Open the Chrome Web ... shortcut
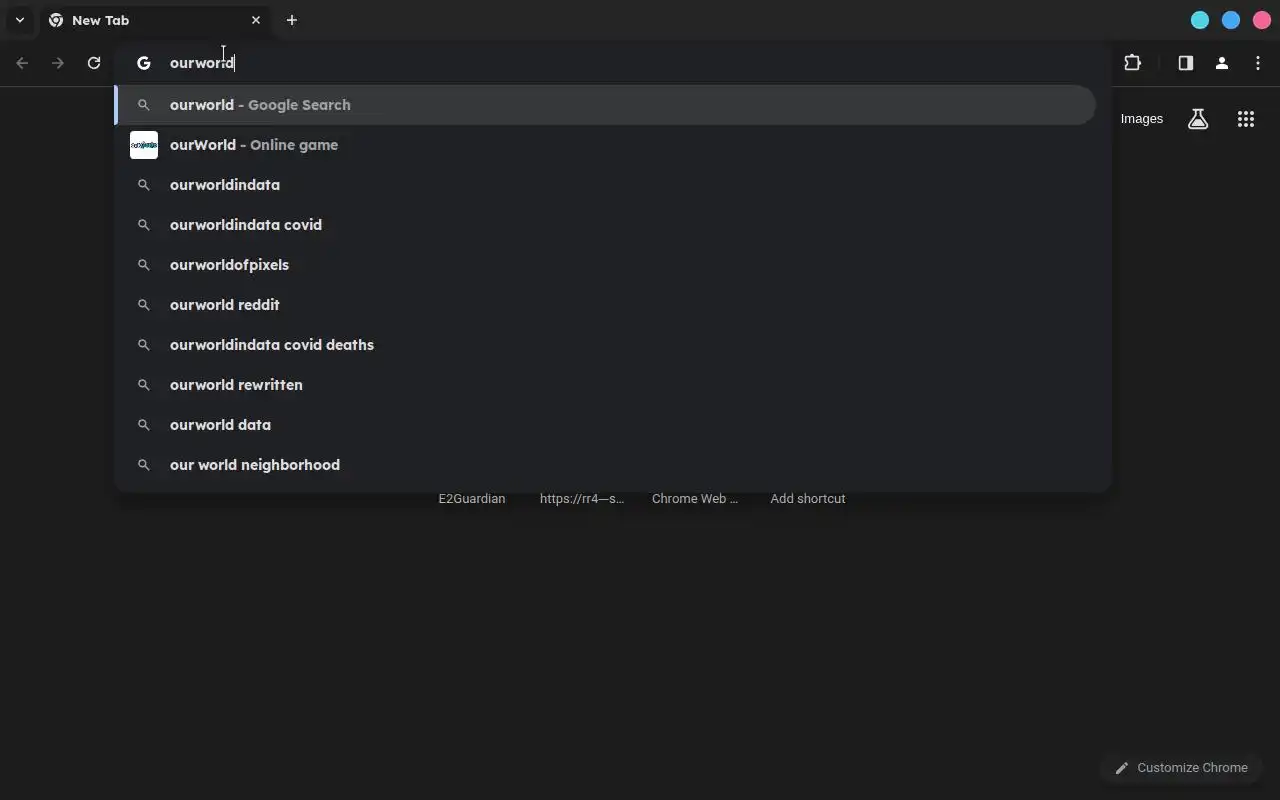The image size is (1280, 800). coord(695,498)
